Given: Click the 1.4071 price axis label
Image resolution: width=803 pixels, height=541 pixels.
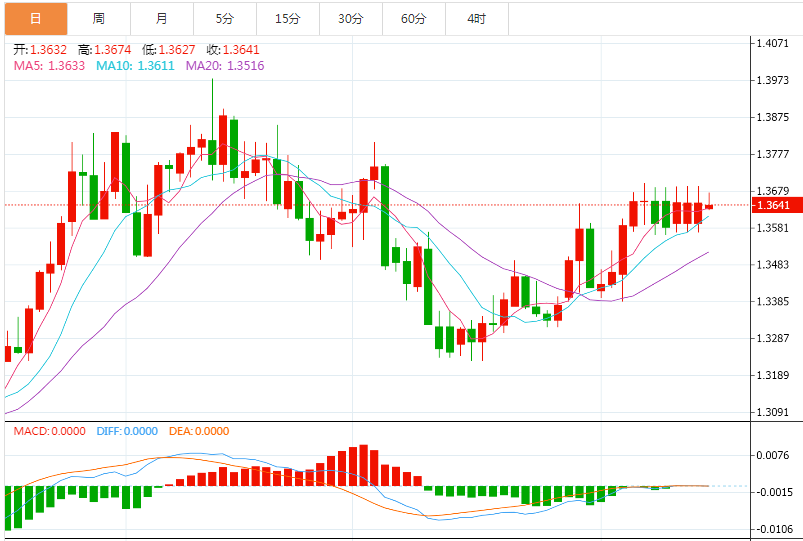Looking at the screenshot, I should coord(773,43).
